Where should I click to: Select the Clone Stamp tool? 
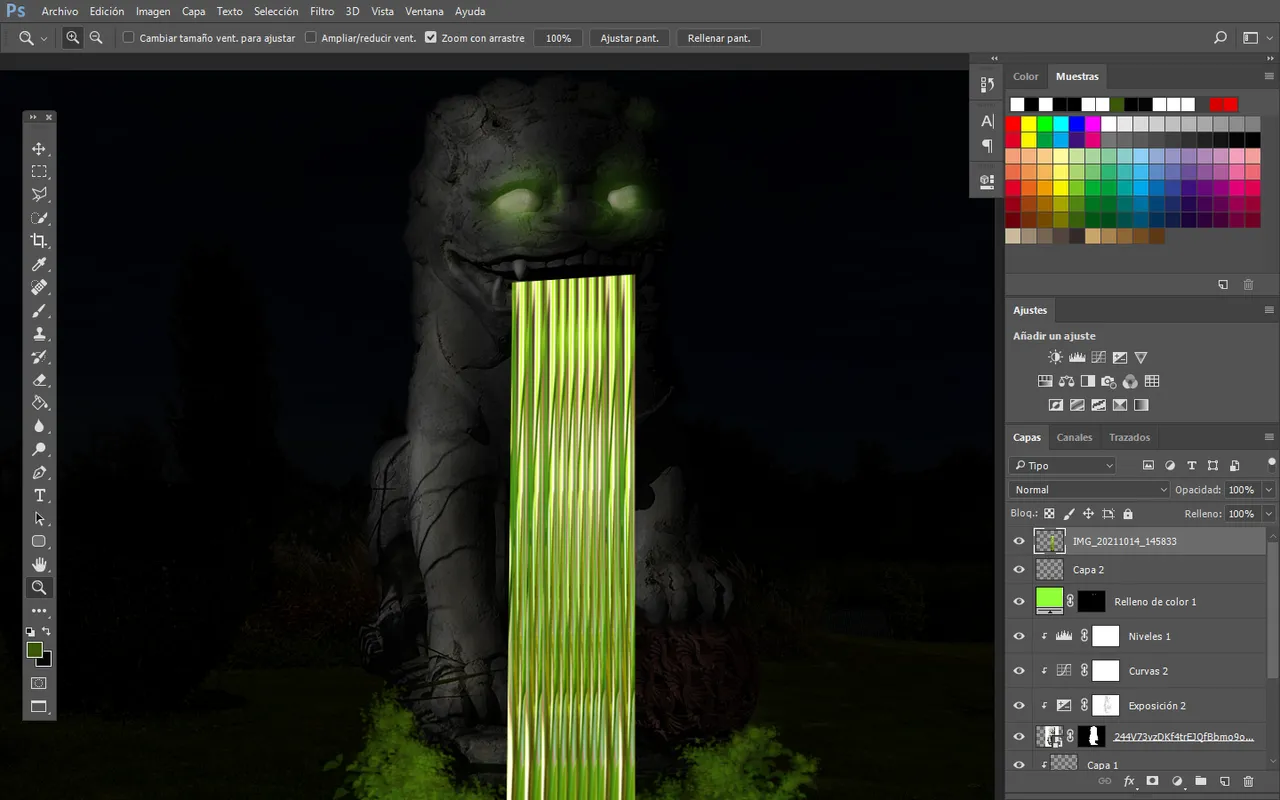[39, 334]
